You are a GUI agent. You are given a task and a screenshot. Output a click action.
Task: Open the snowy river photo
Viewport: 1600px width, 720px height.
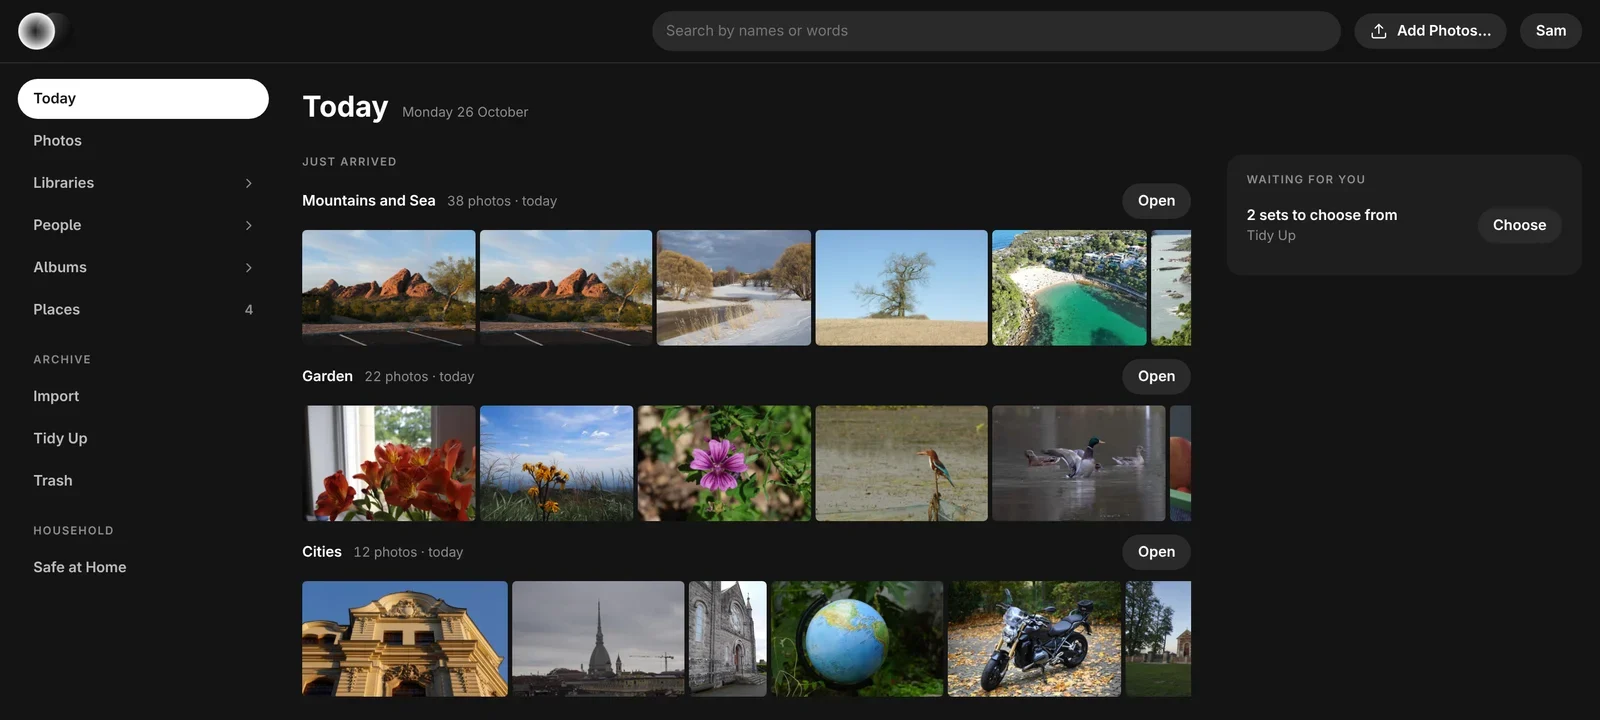click(734, 288)
